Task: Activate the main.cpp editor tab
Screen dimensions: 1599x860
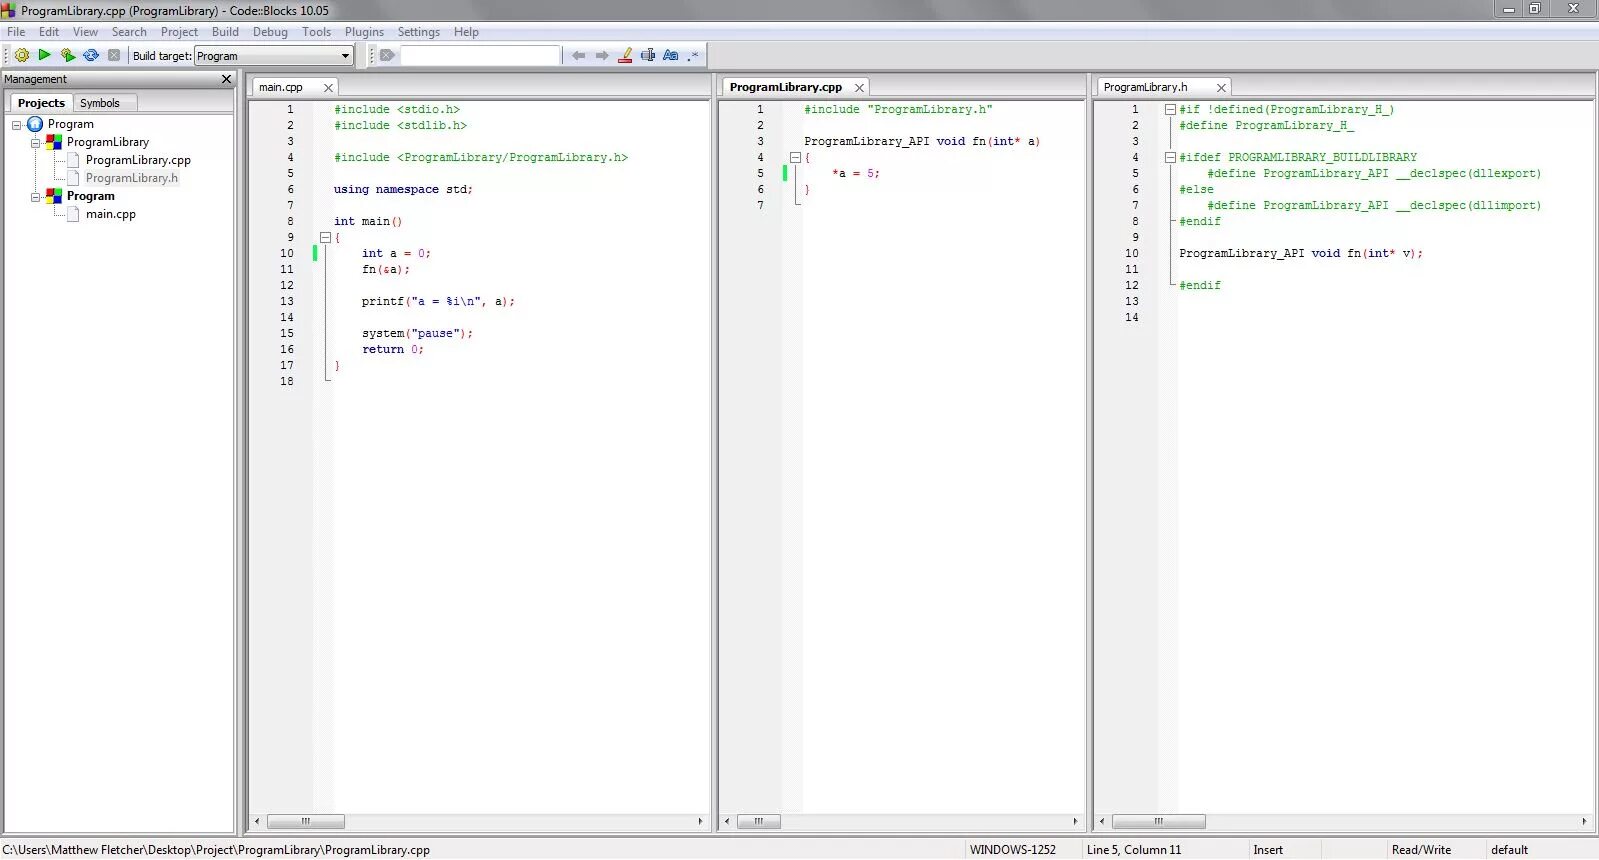Action: tap(281, 87)
